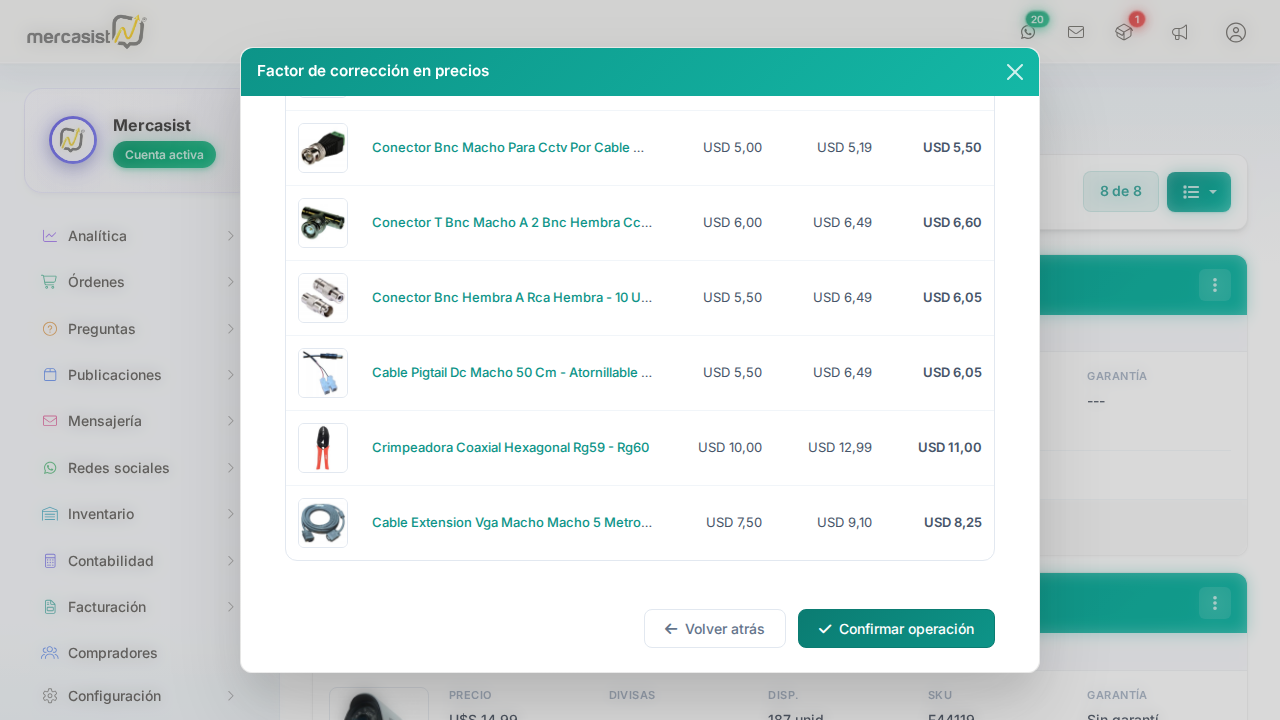Screen dimensions: 1280x720
Task: Open Conector Bnc Macho Para Cctv link
Action: (508, 148)
